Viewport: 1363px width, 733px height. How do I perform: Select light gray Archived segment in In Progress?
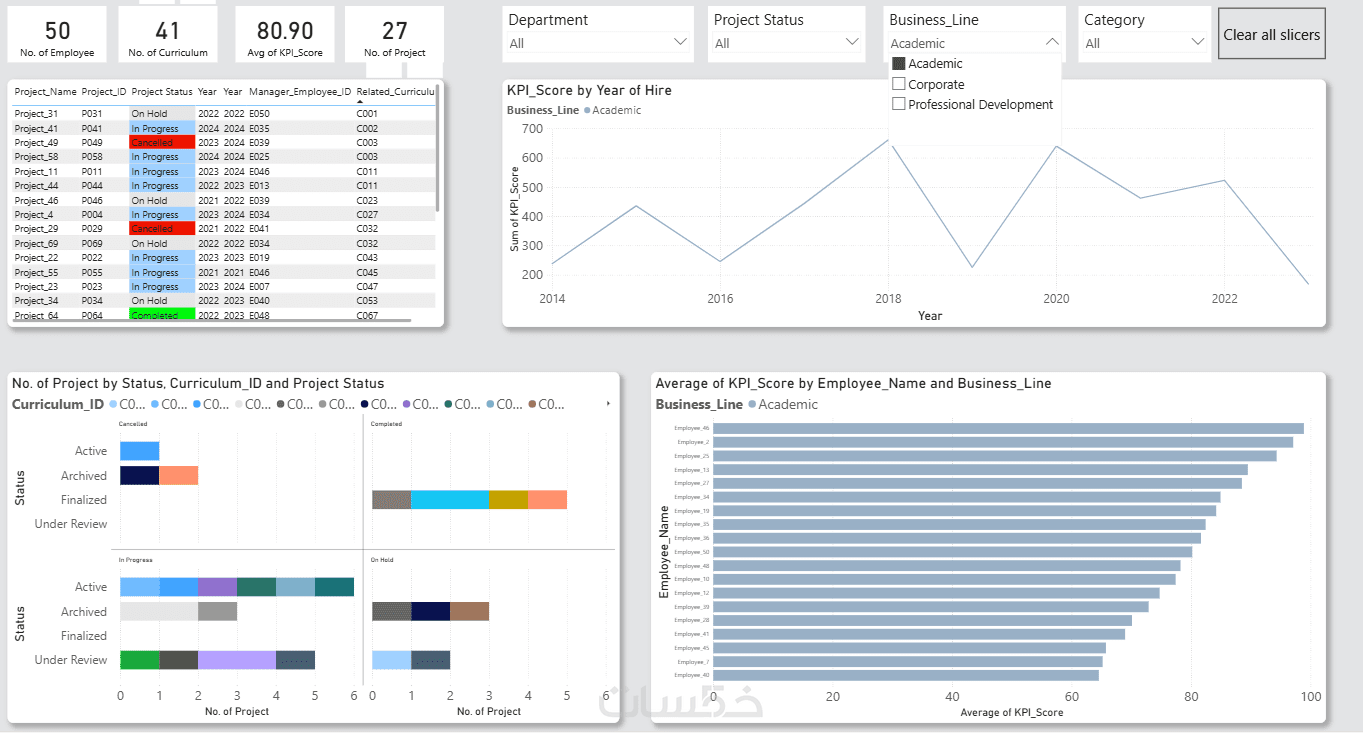click(159, 611)
